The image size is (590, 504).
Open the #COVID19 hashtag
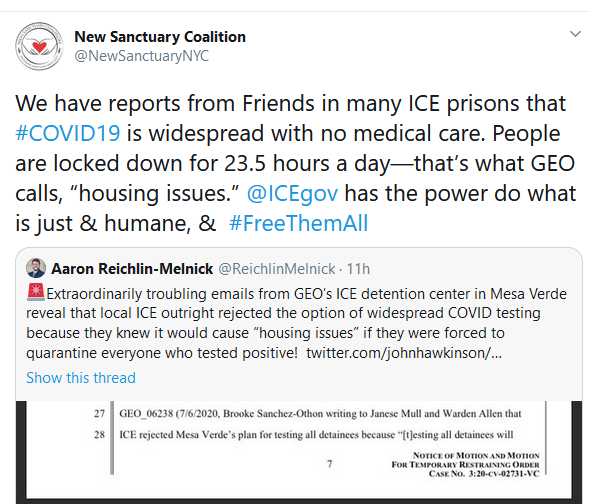coord(68,133)
